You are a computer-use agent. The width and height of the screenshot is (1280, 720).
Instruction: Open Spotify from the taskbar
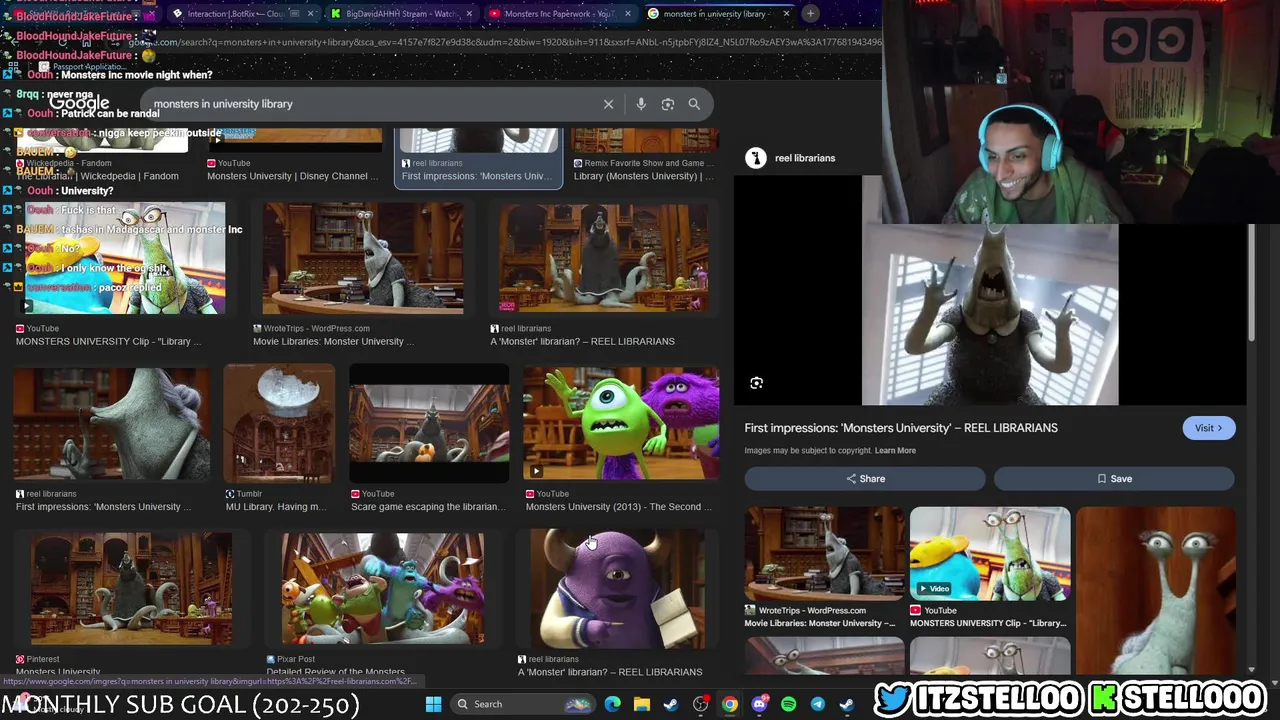[788, 704]
